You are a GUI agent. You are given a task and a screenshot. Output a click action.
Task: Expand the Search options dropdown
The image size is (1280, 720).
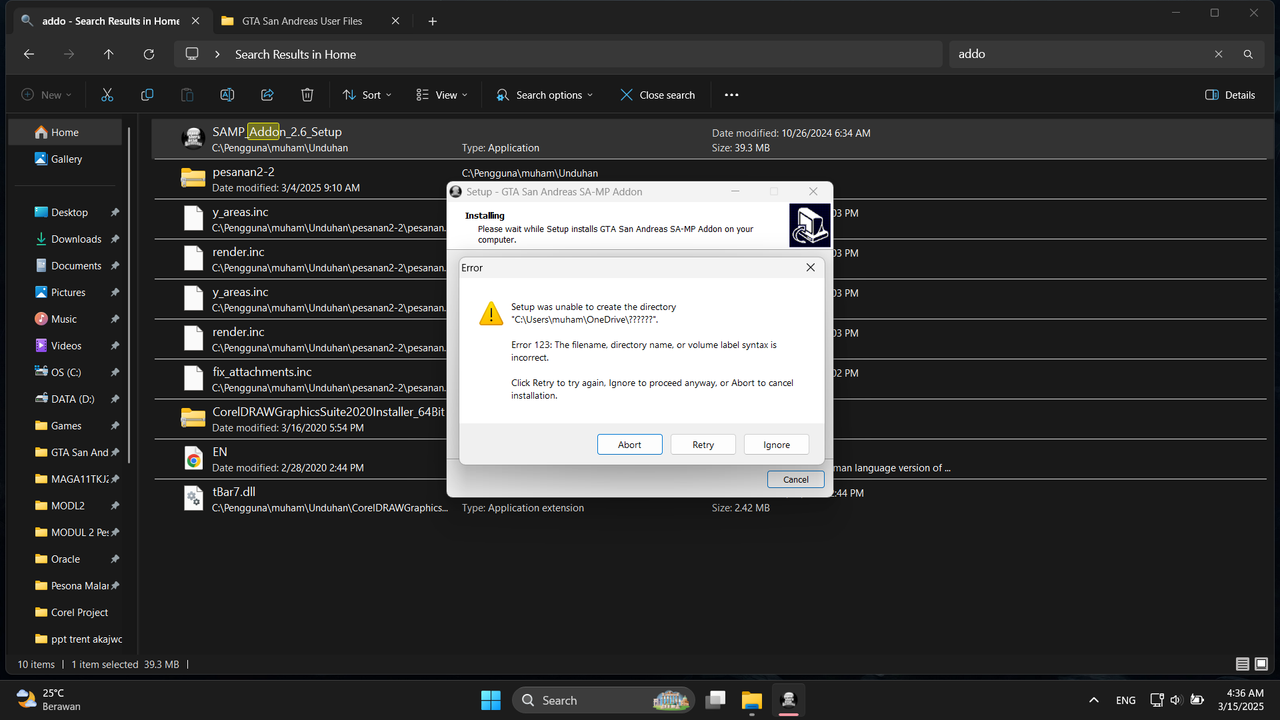point(545,95)
